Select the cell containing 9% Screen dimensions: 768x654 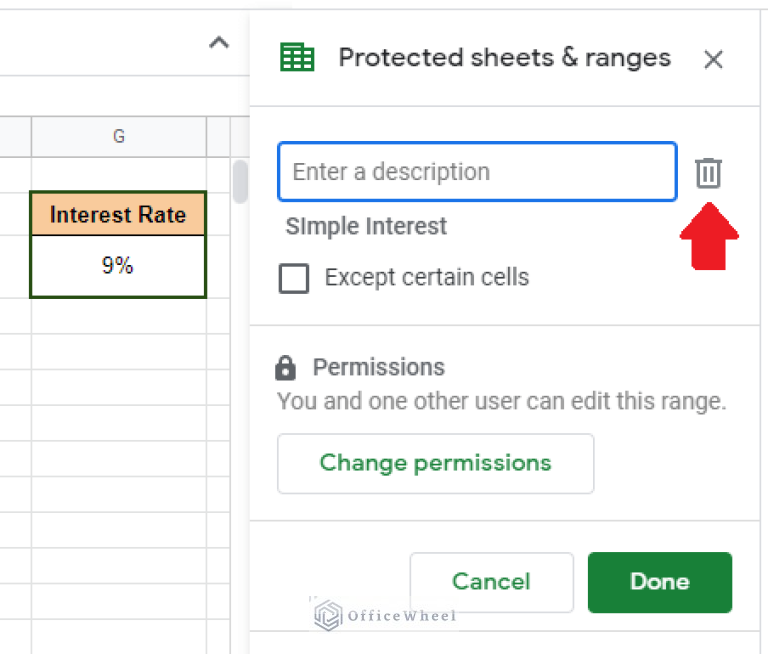[118, 267]
